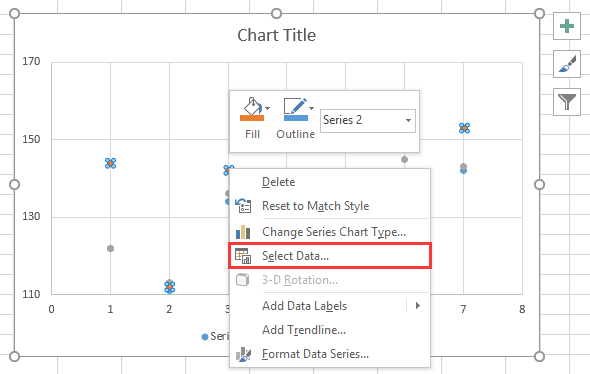Select the orange data point at x=7

coord(465,128)
